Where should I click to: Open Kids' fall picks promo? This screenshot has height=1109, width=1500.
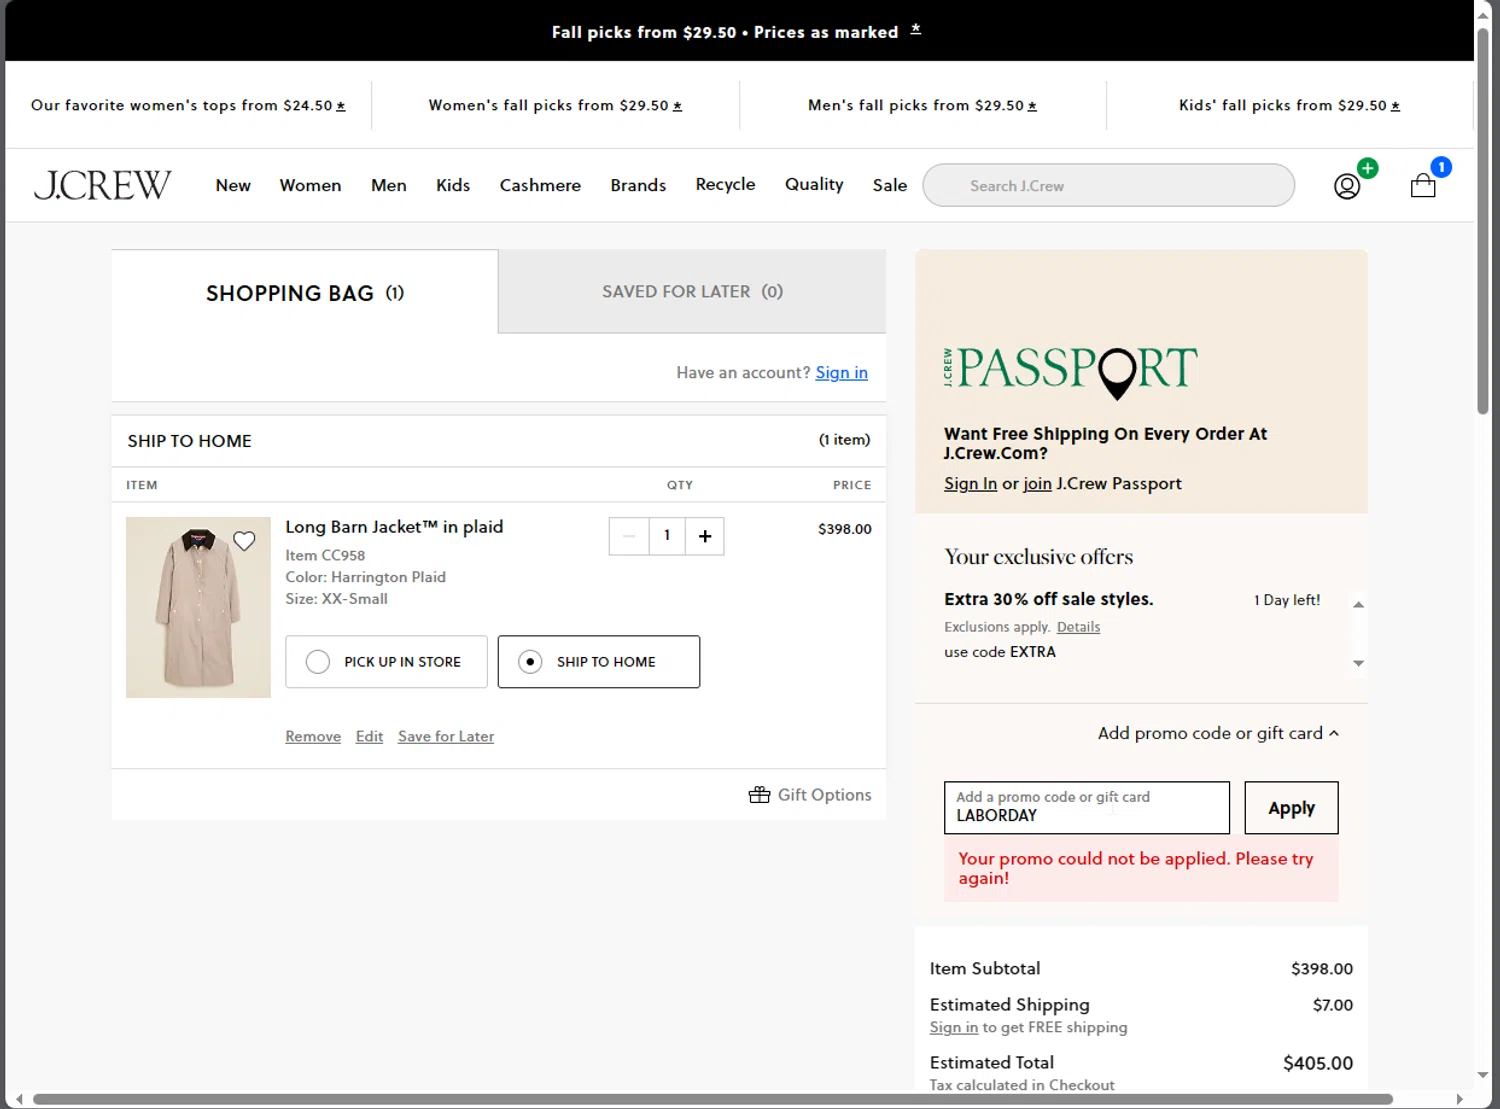coord(1289,105)
